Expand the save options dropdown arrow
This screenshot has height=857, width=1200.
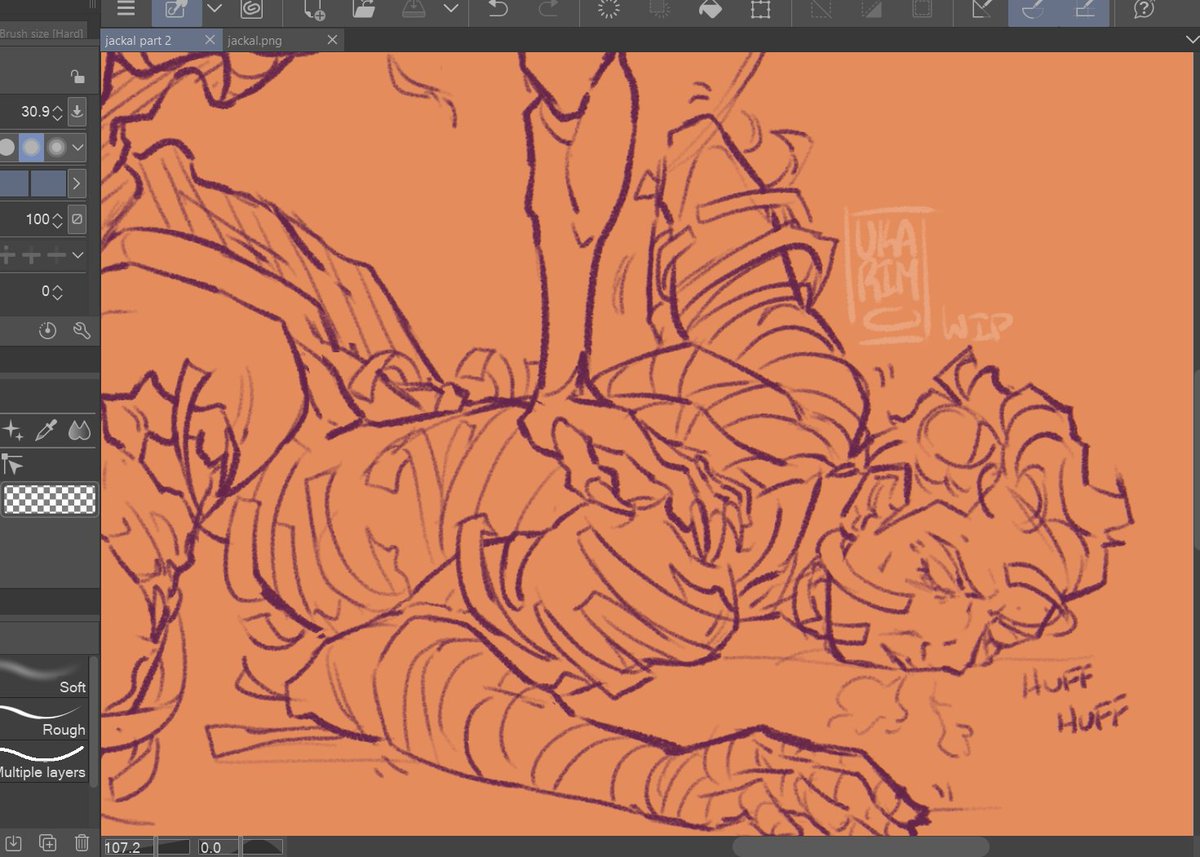click(x=451, y=9)
